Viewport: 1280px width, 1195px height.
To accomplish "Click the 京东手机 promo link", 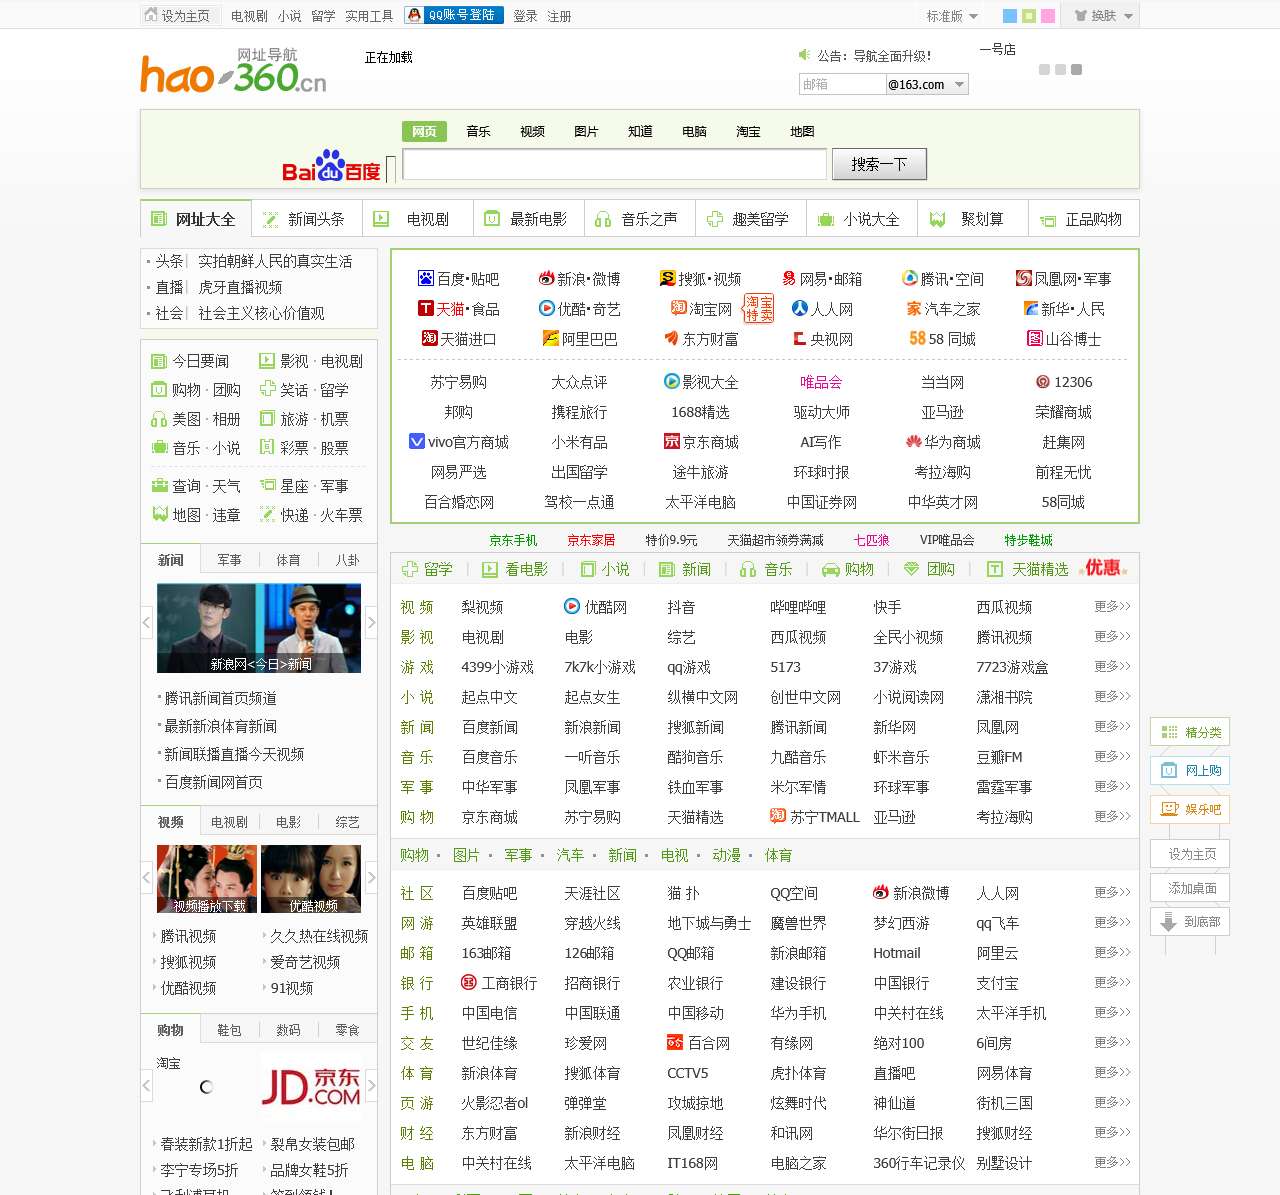I will click(513, 540).
